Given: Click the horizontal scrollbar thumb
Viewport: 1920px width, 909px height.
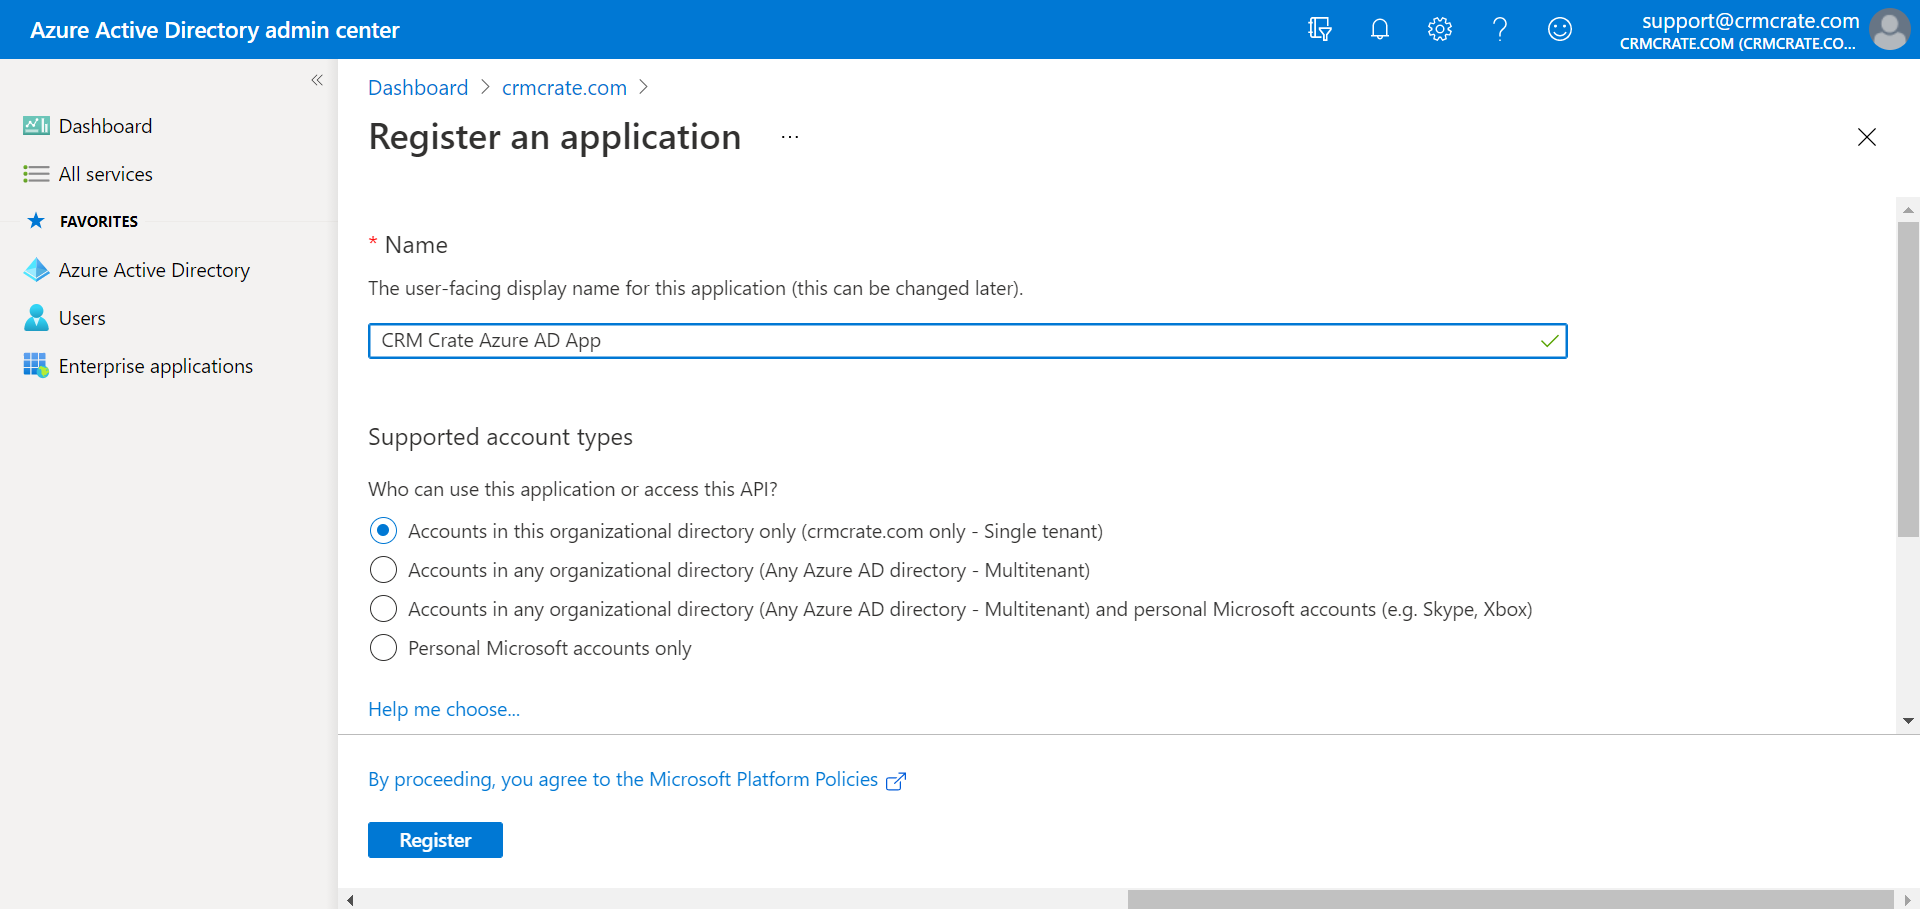Looking at the screenshot, I should tap(1511, 900).
